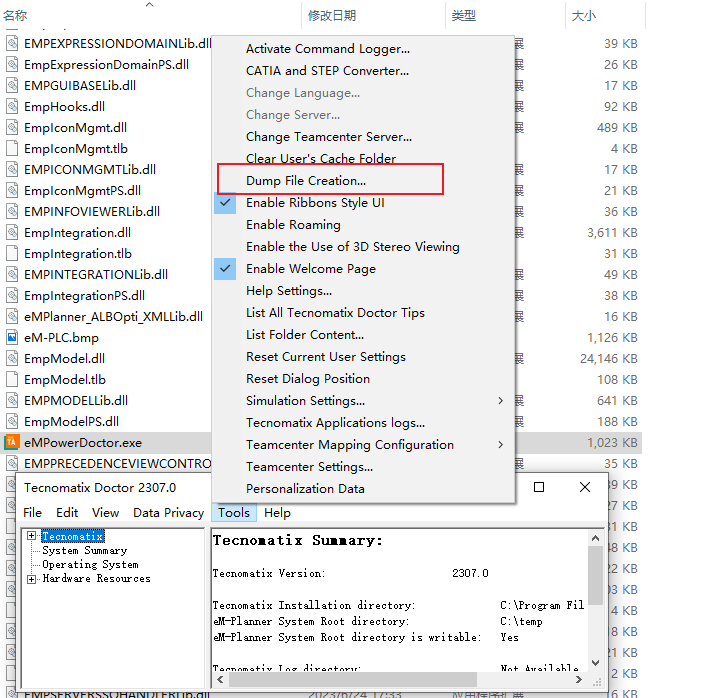The height and width of the screenshot is (698, 713).
Task: Open the Data Privacy menu
Action: click(x=168, y=513)
